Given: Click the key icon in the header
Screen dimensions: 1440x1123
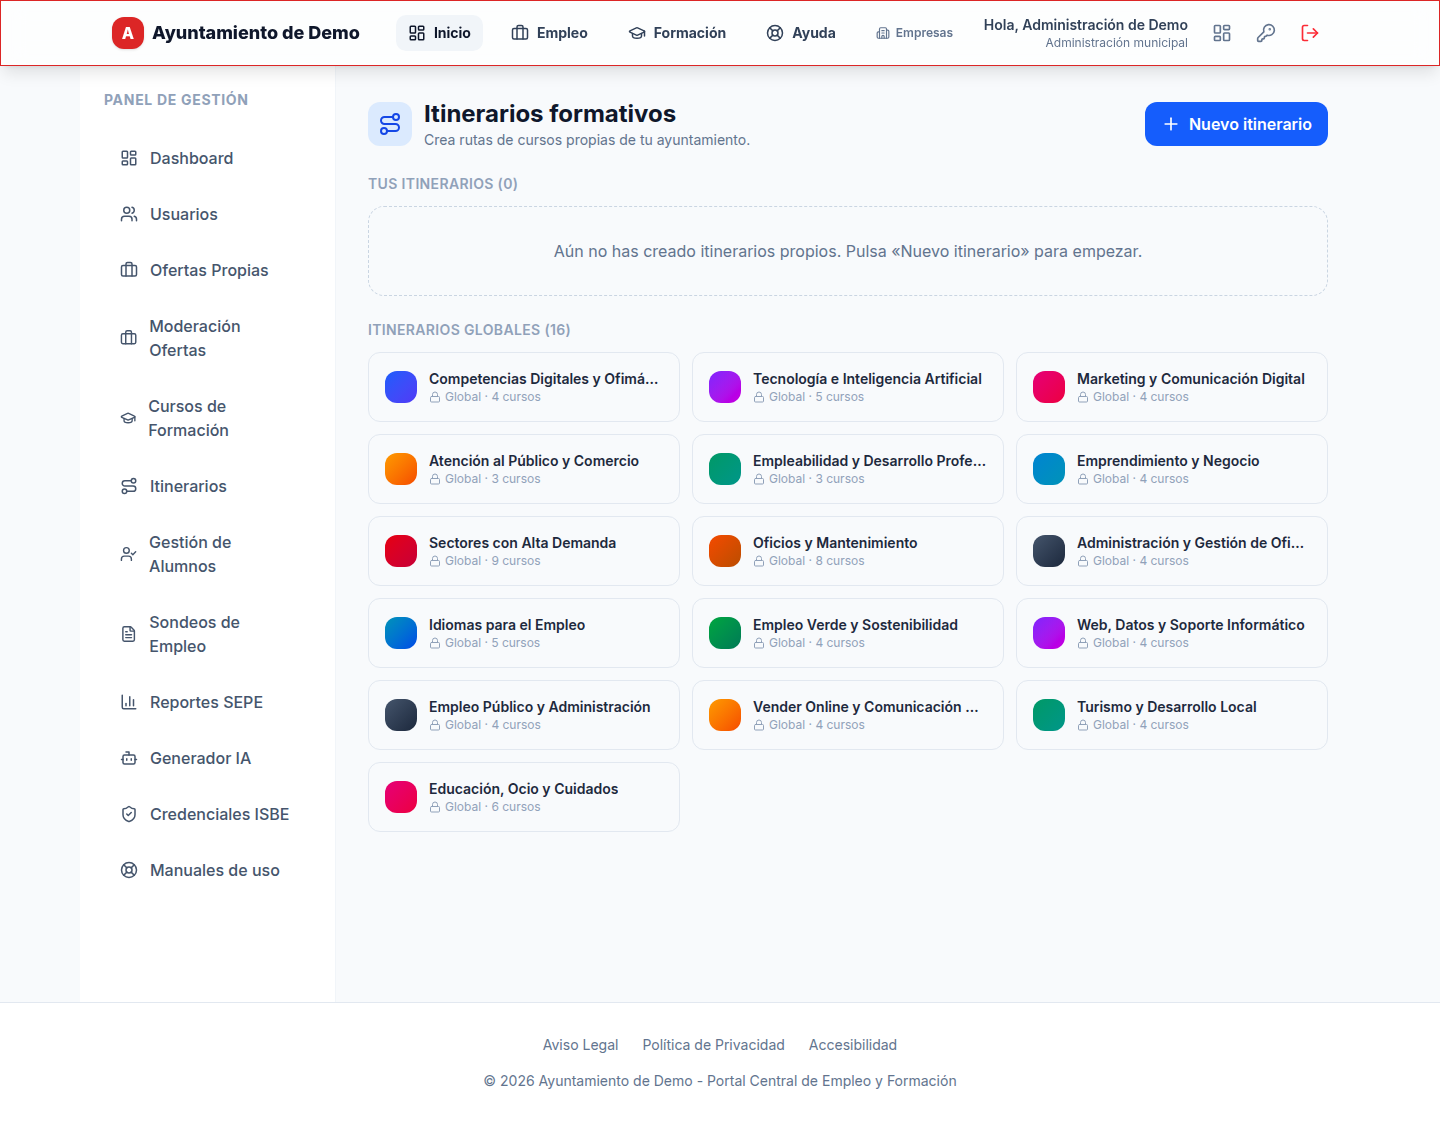Looking at the screenshot, I should 1266,33.
